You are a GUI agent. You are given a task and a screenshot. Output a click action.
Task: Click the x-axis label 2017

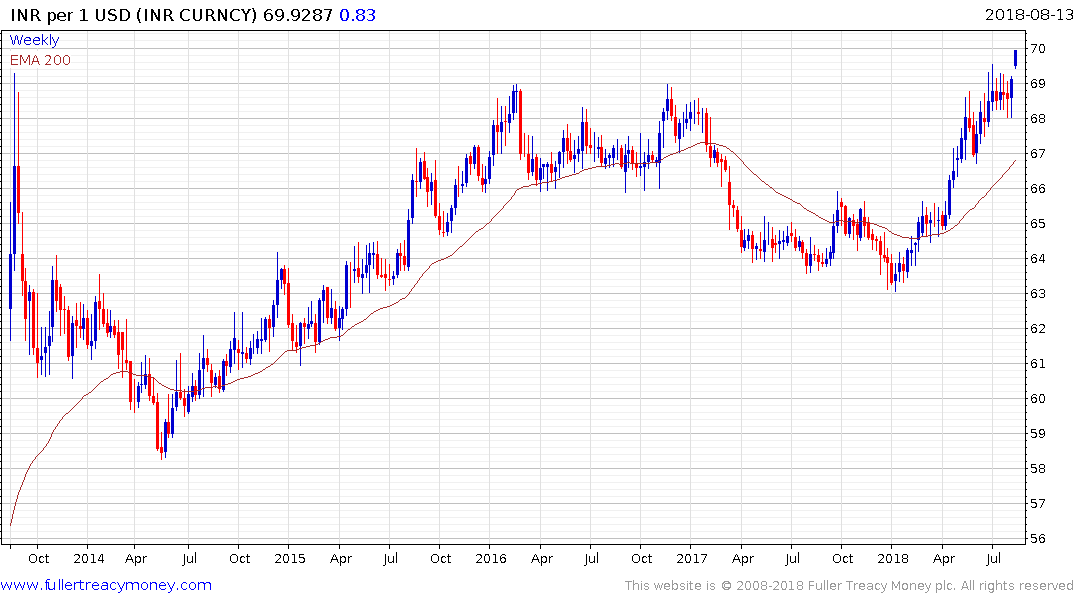click(x=692, y=558)
